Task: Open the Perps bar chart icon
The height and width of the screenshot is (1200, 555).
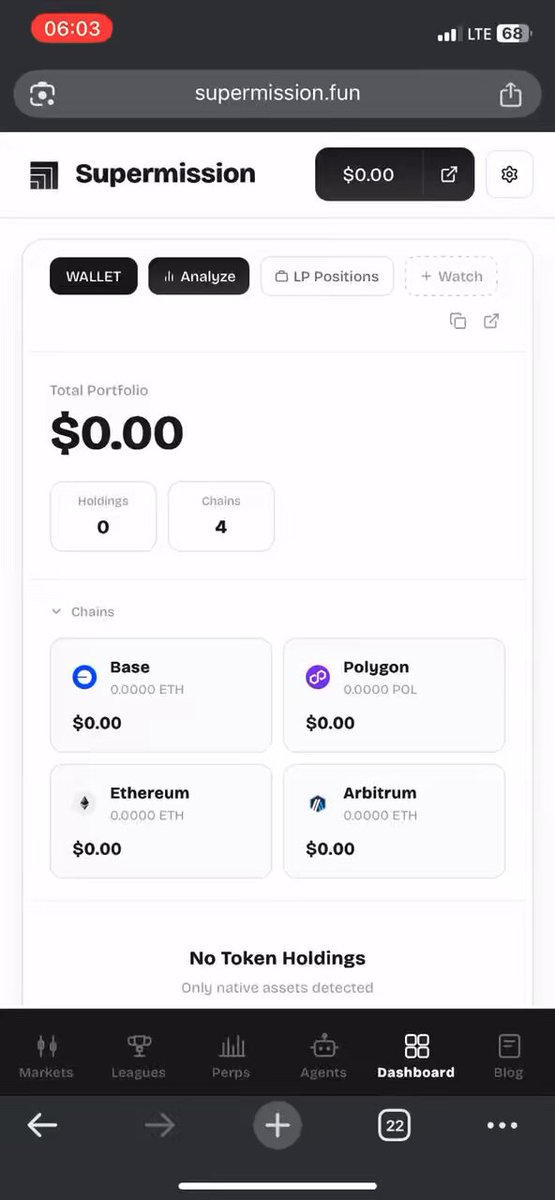Action: pos(232,1046)
